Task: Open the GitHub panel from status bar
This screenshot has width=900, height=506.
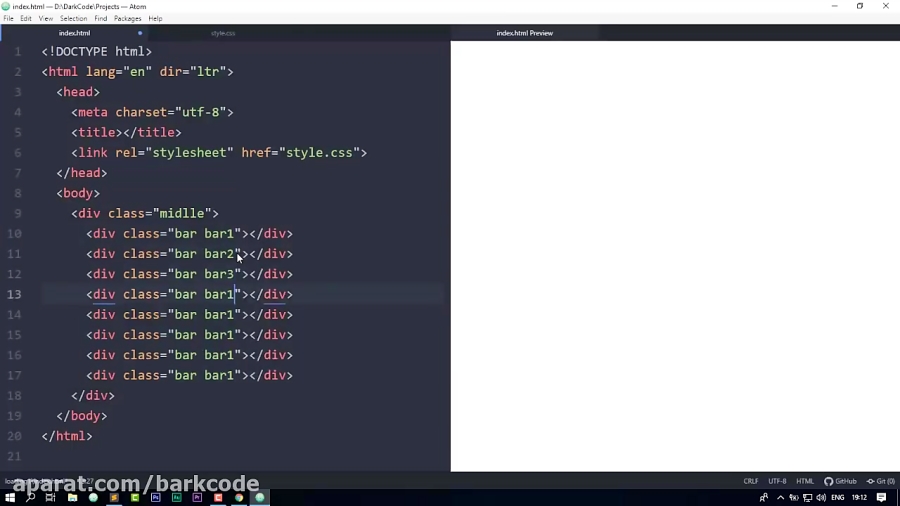Action: coord(840,481)
